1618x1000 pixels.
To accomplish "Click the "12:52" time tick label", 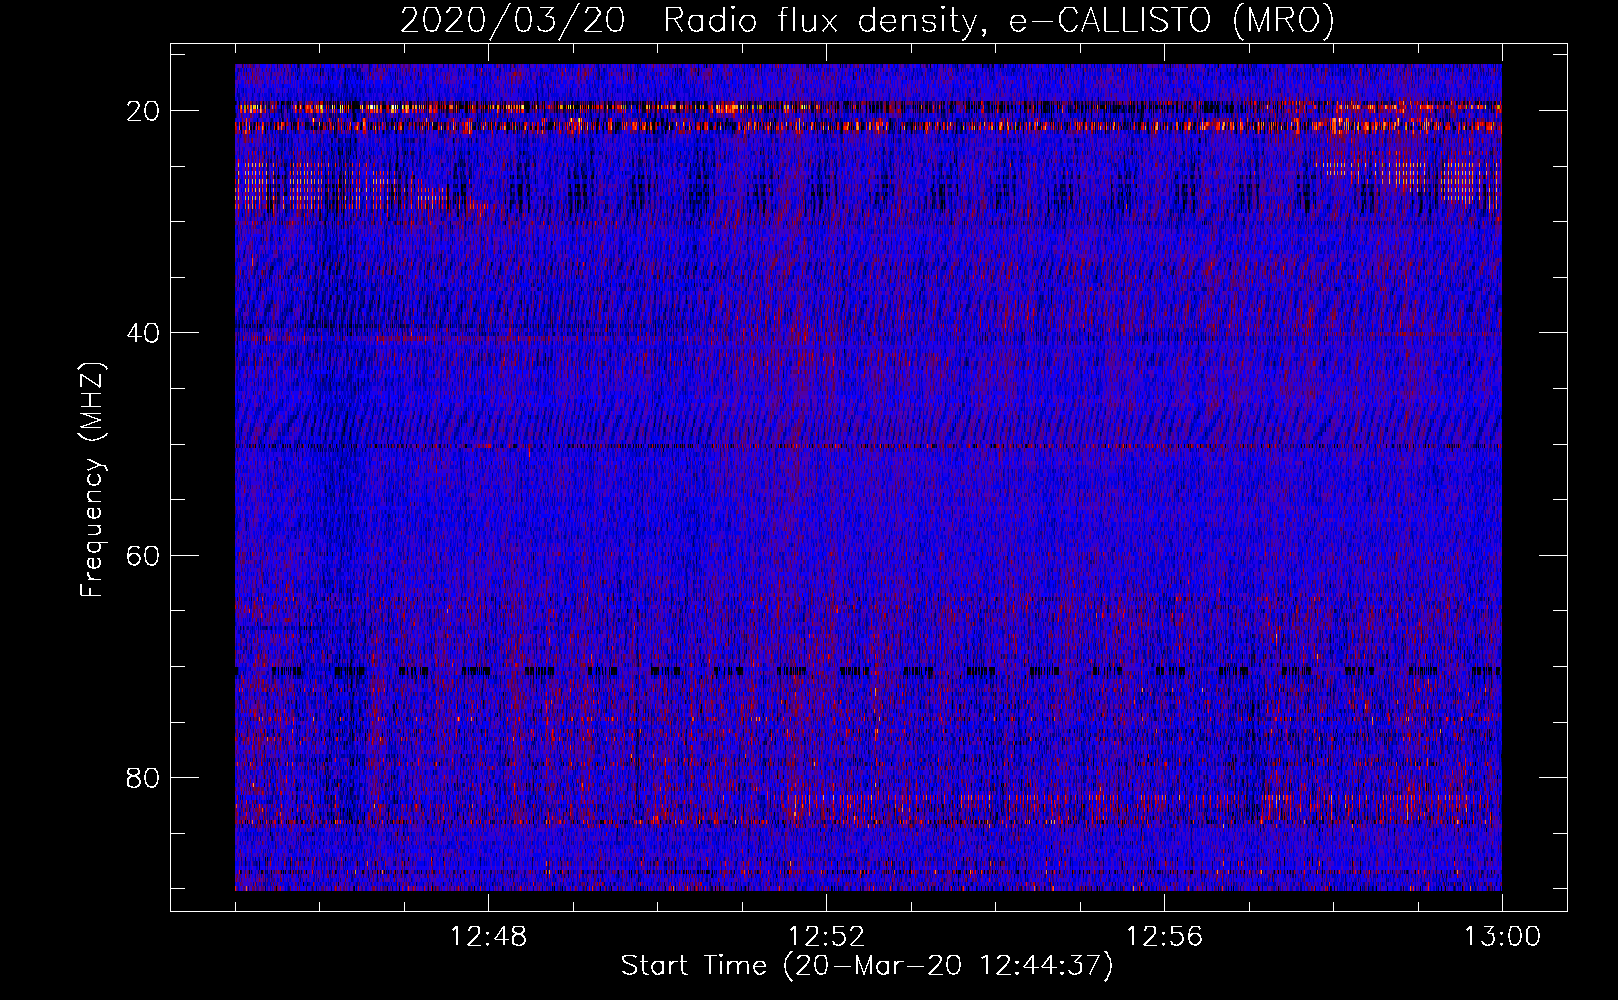I will [826, 937].
